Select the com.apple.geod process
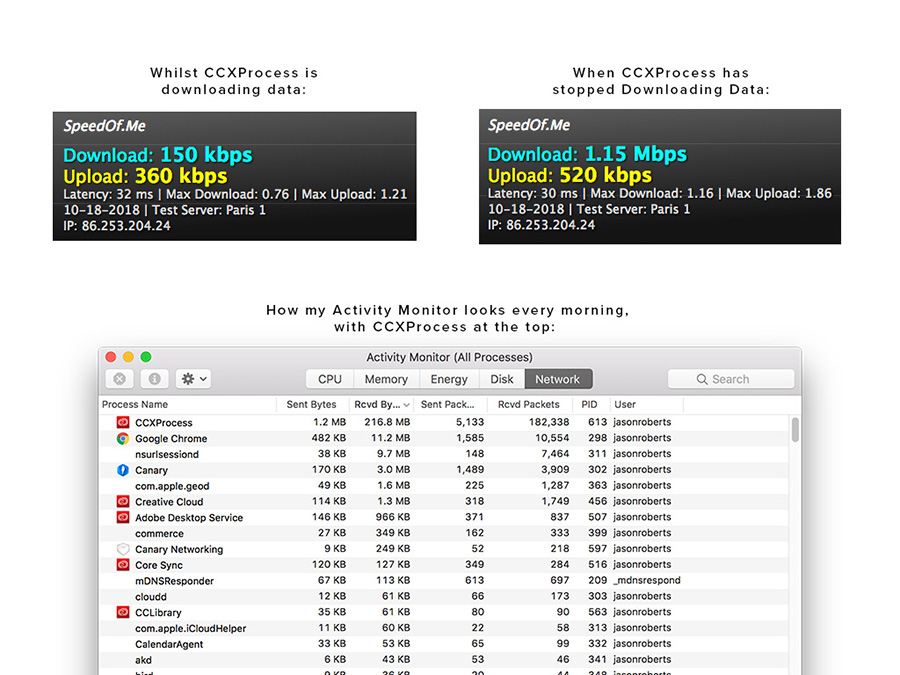Viewport: 900px width, 675px height. click(172, 486)
